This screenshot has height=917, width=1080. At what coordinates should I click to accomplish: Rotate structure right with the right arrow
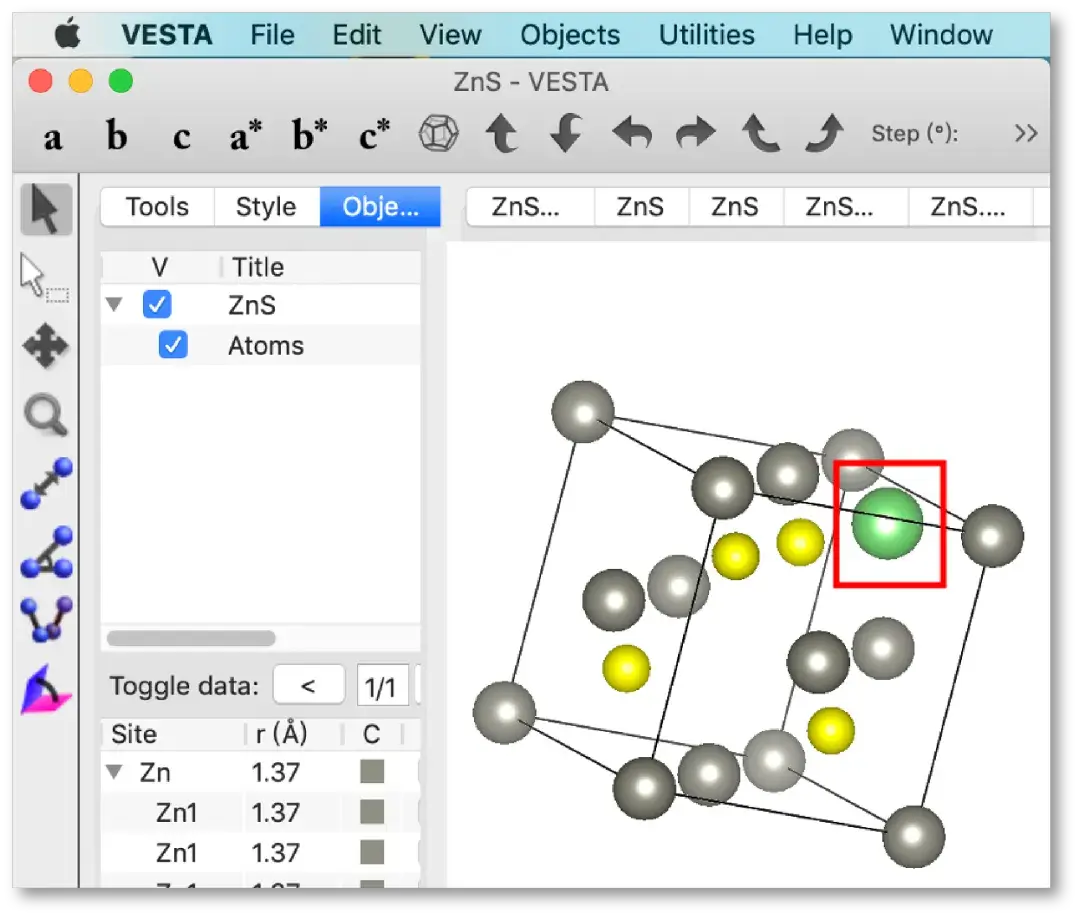click(x=696, y=133)
